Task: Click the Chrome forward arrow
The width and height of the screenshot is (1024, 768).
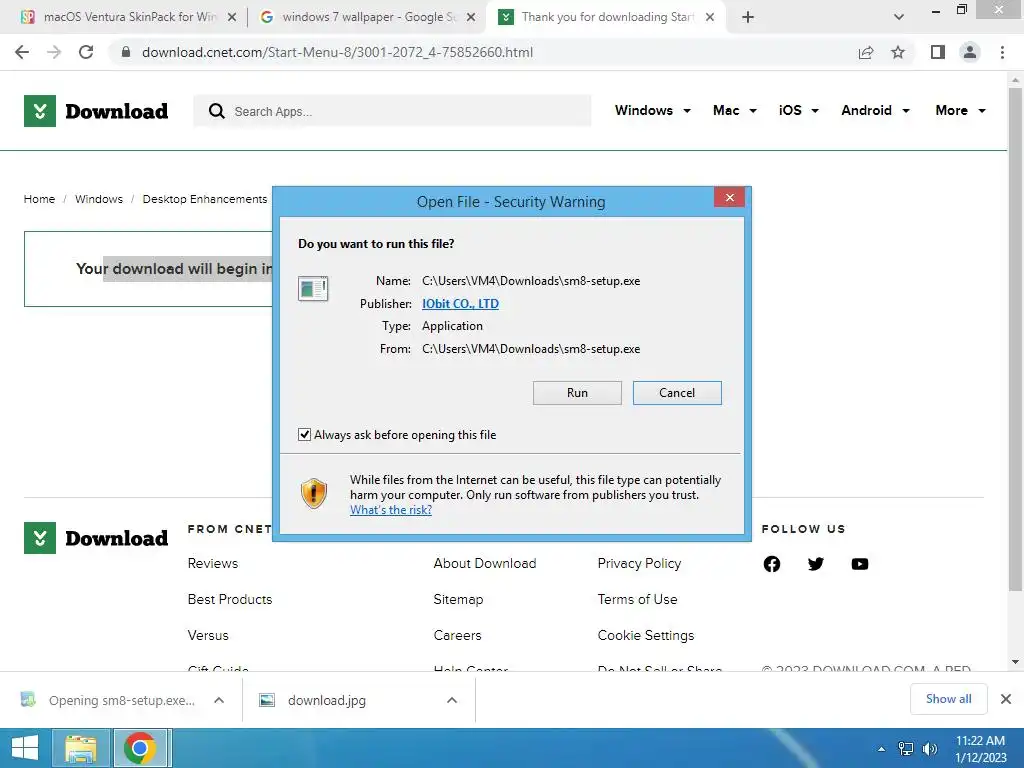Action: point(54,52)
